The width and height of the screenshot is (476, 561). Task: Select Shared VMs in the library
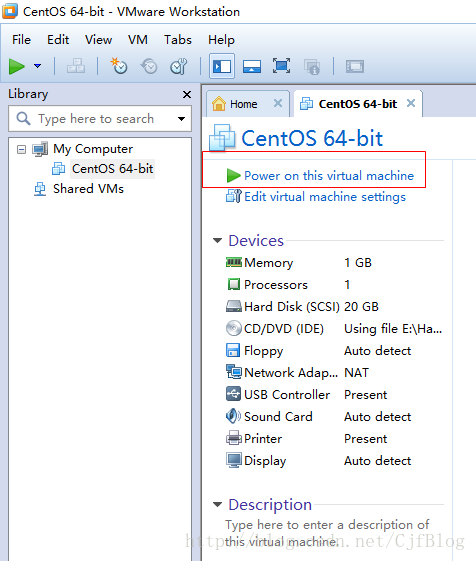pos(88,189)
